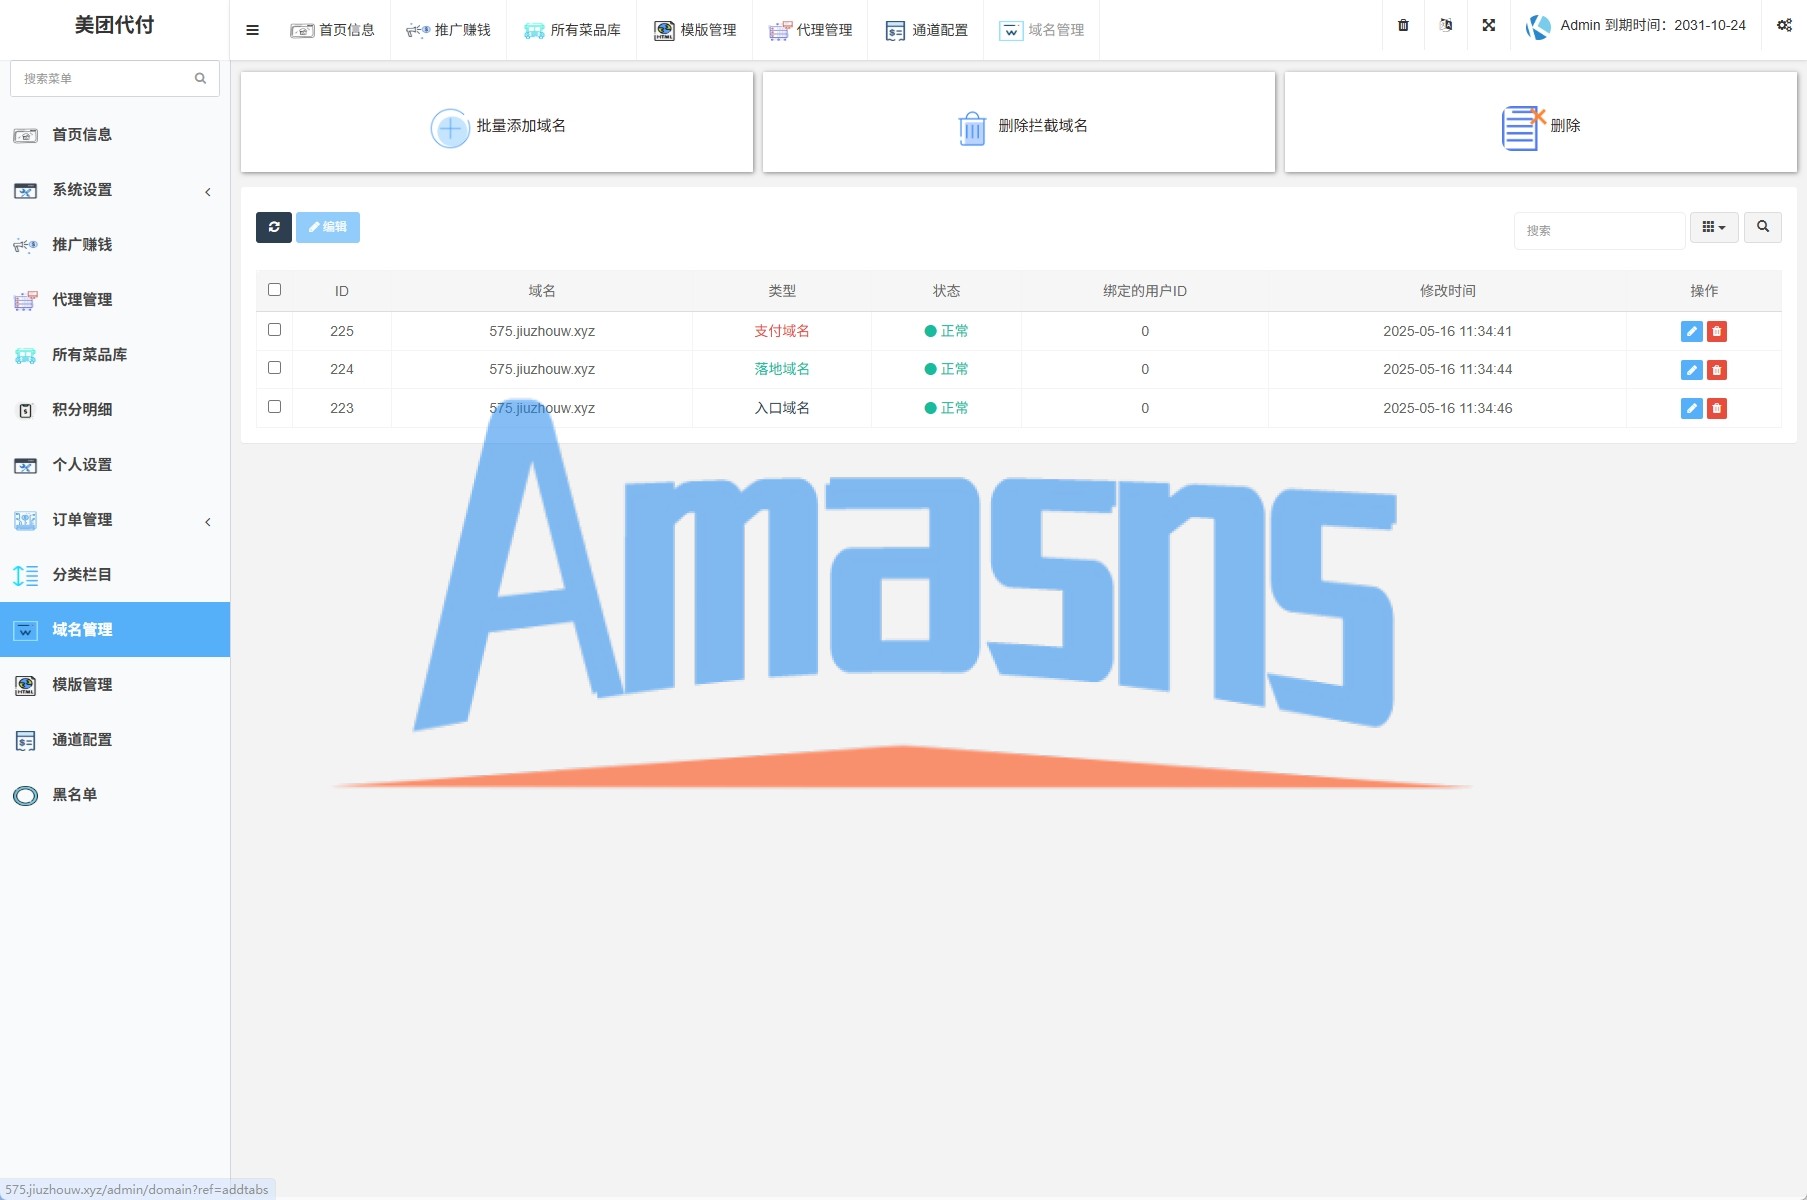Open the 推广赚钱 top tab

click(448, 30)
